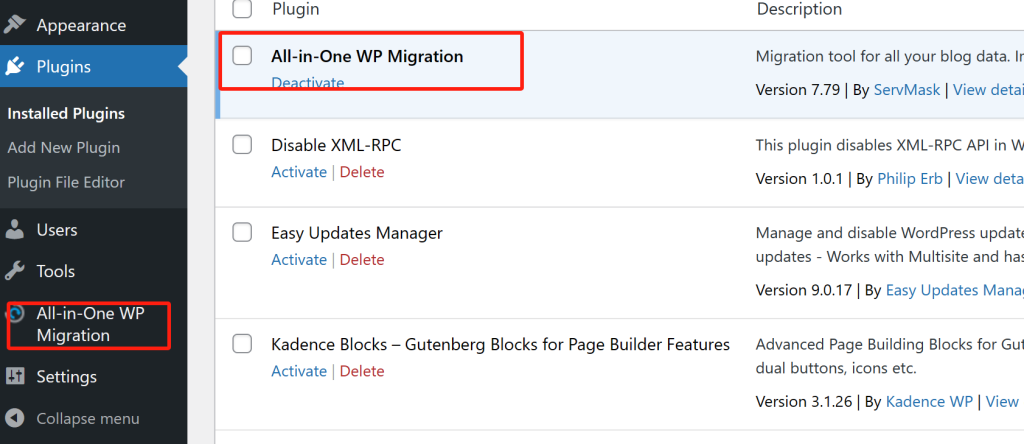Click the Version 9.0.17 text

[804, 290]
